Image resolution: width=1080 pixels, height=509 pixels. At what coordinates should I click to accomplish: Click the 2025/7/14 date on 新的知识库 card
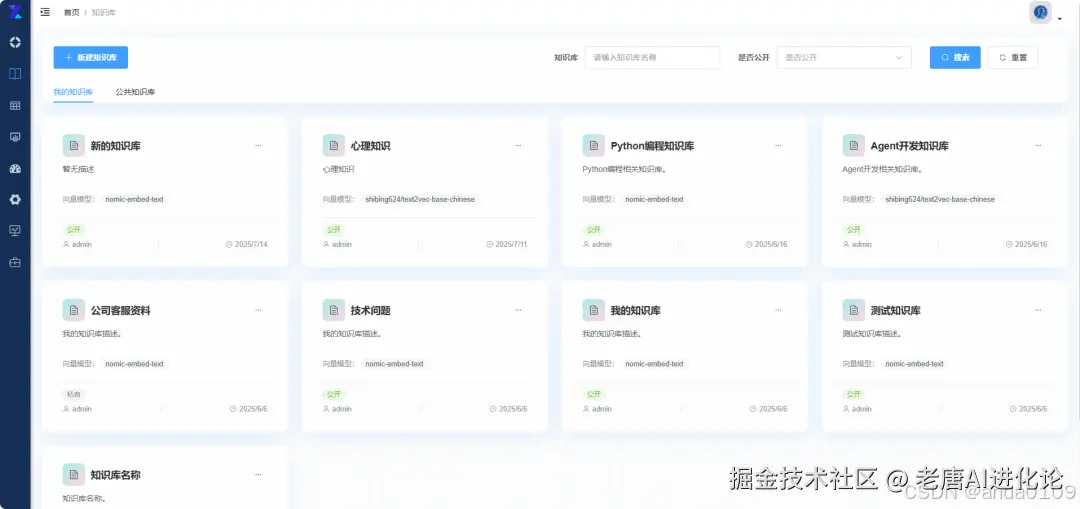pos(247,245)
